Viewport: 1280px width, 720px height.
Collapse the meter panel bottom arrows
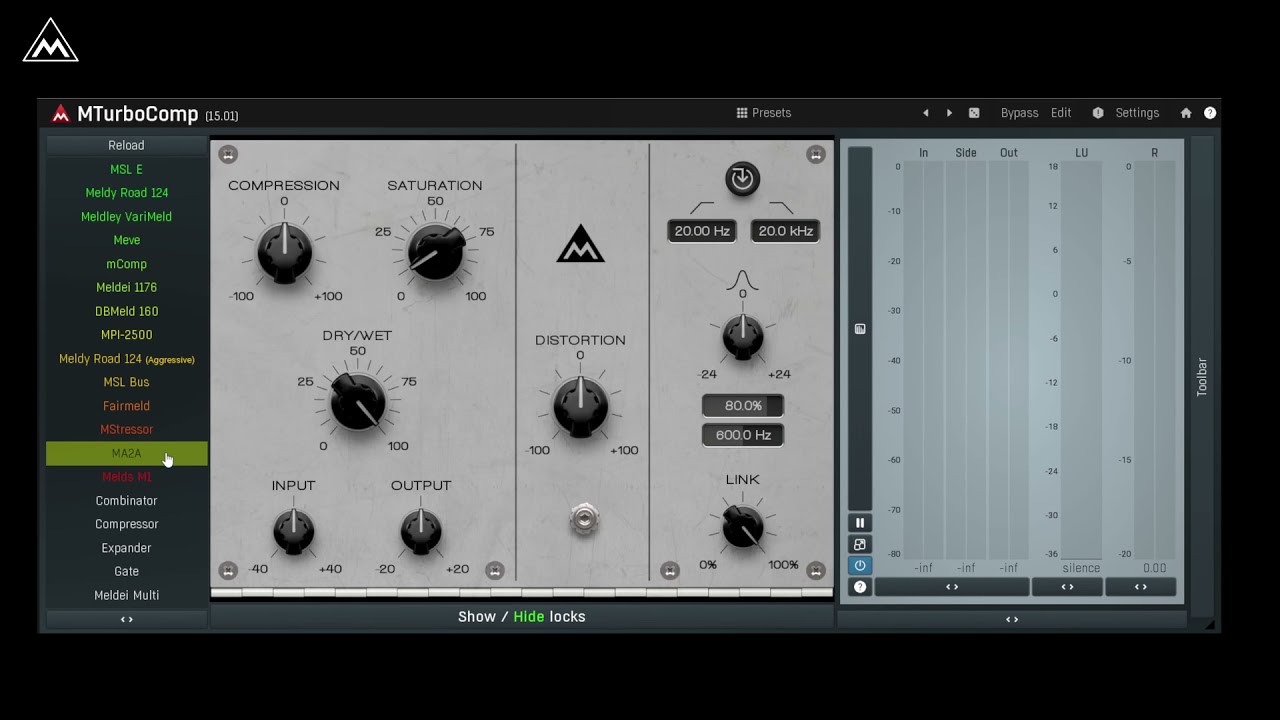(x=1012, y=619)
